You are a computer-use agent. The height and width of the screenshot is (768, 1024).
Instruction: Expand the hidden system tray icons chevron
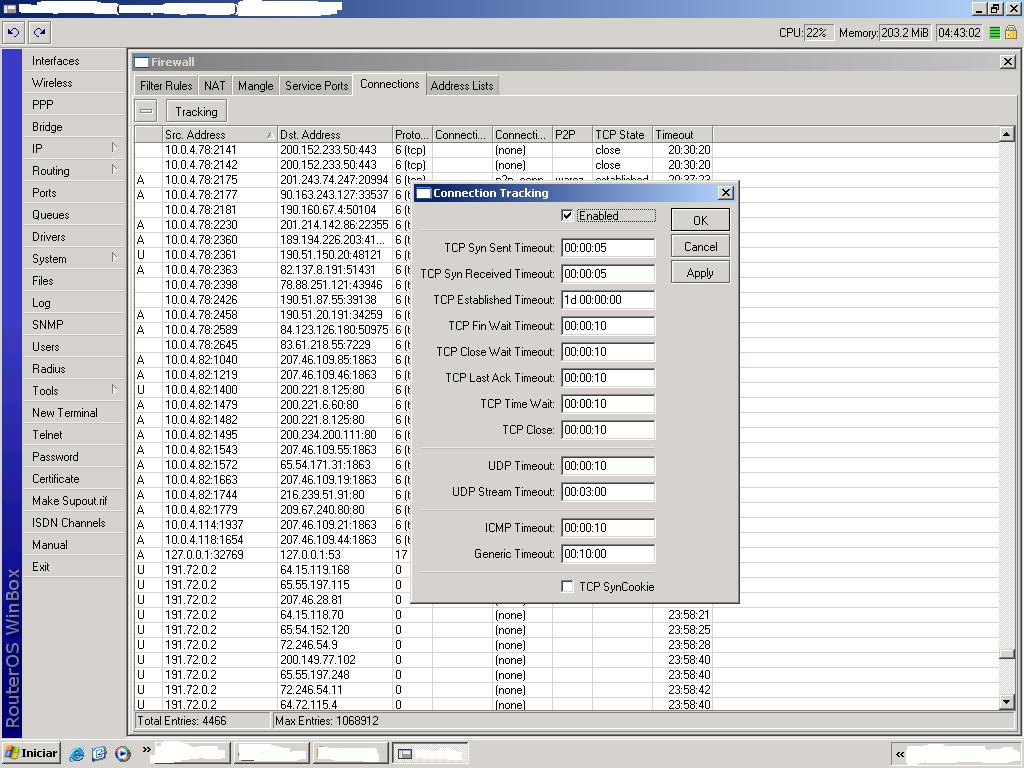pos(899,754)
